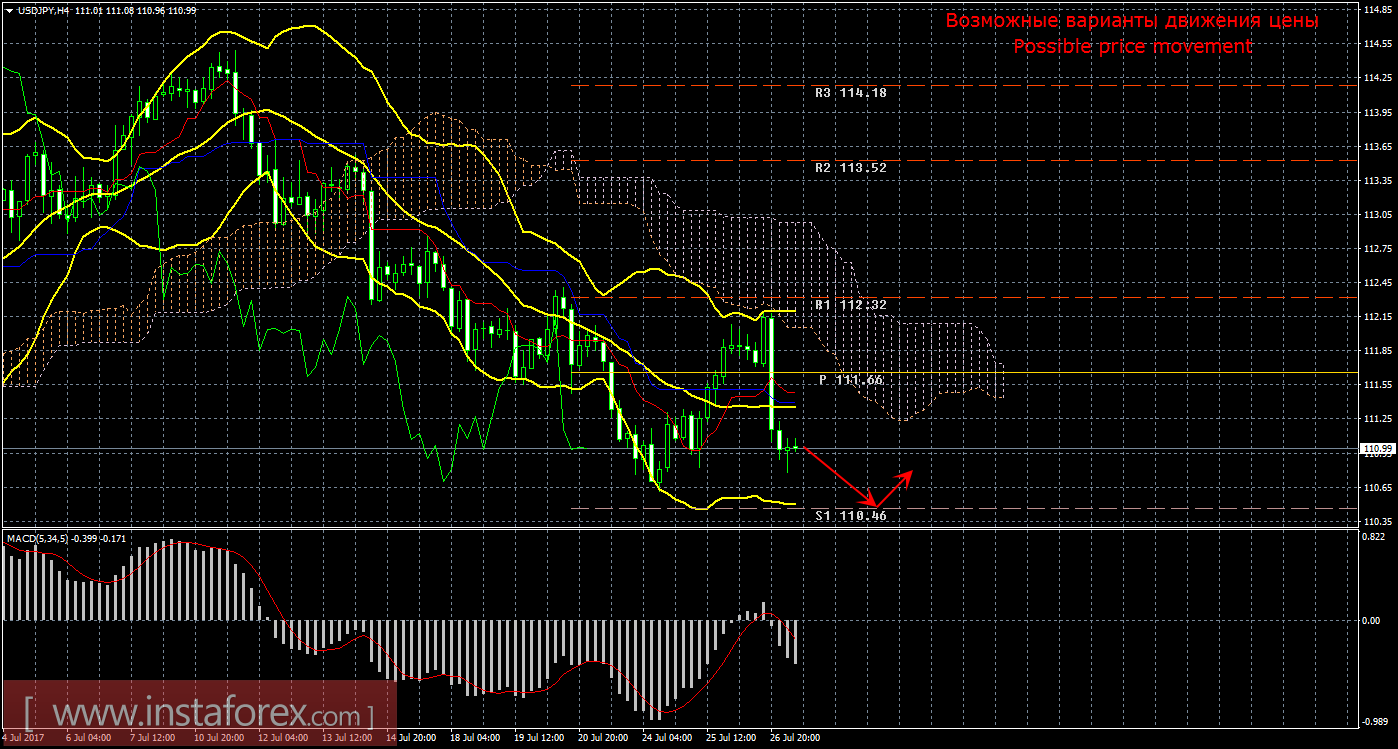The image size is (1398, 749).
Task: Click the 19 Jul 12:00 time label
Action: (541, 738)
